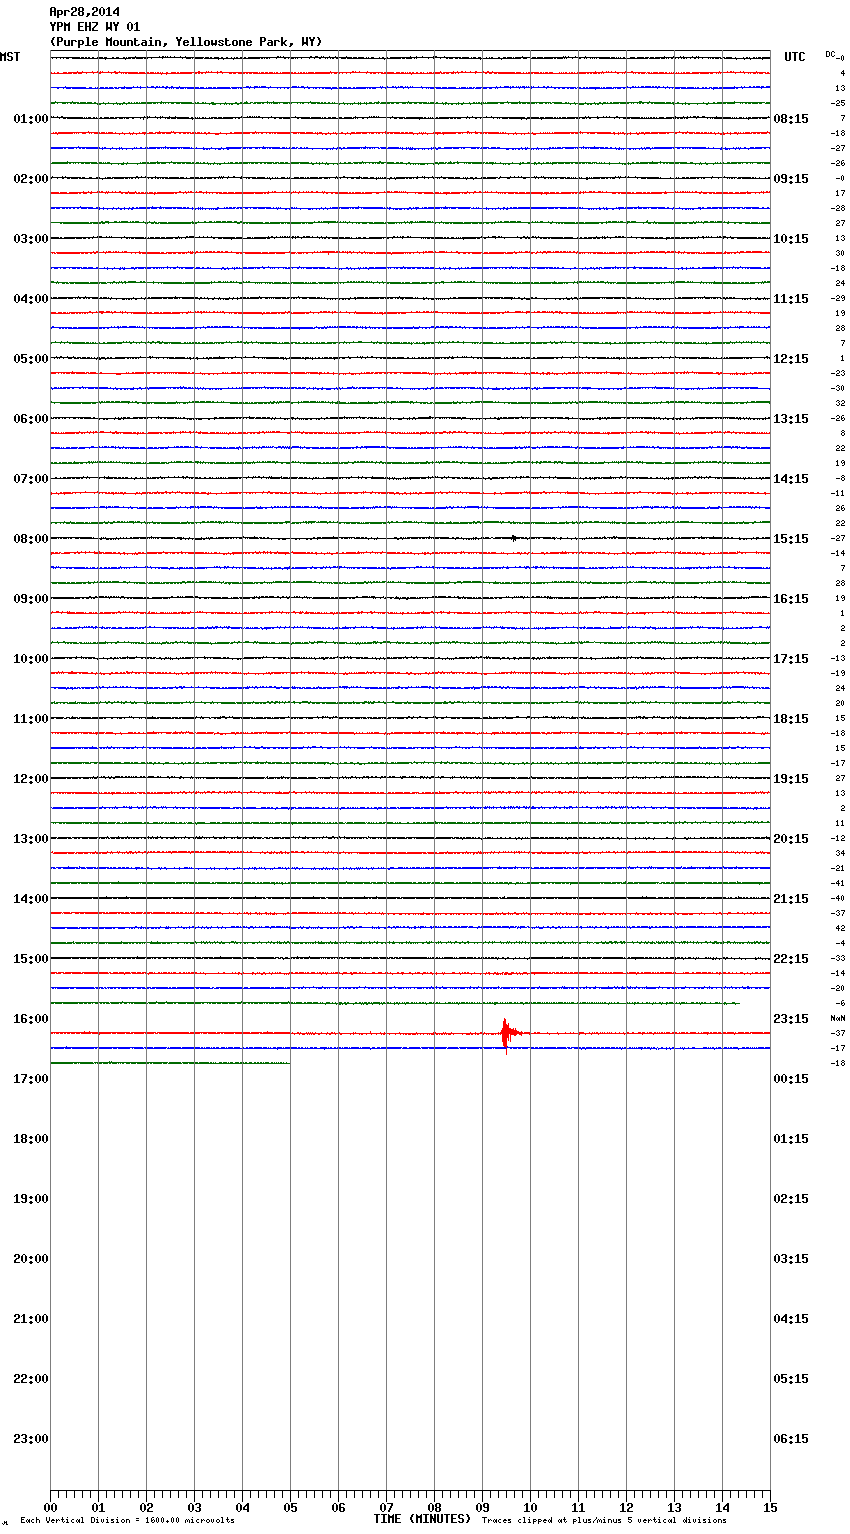
Task: Click where the last green trace ends
Action: [x=289, y=1063]
